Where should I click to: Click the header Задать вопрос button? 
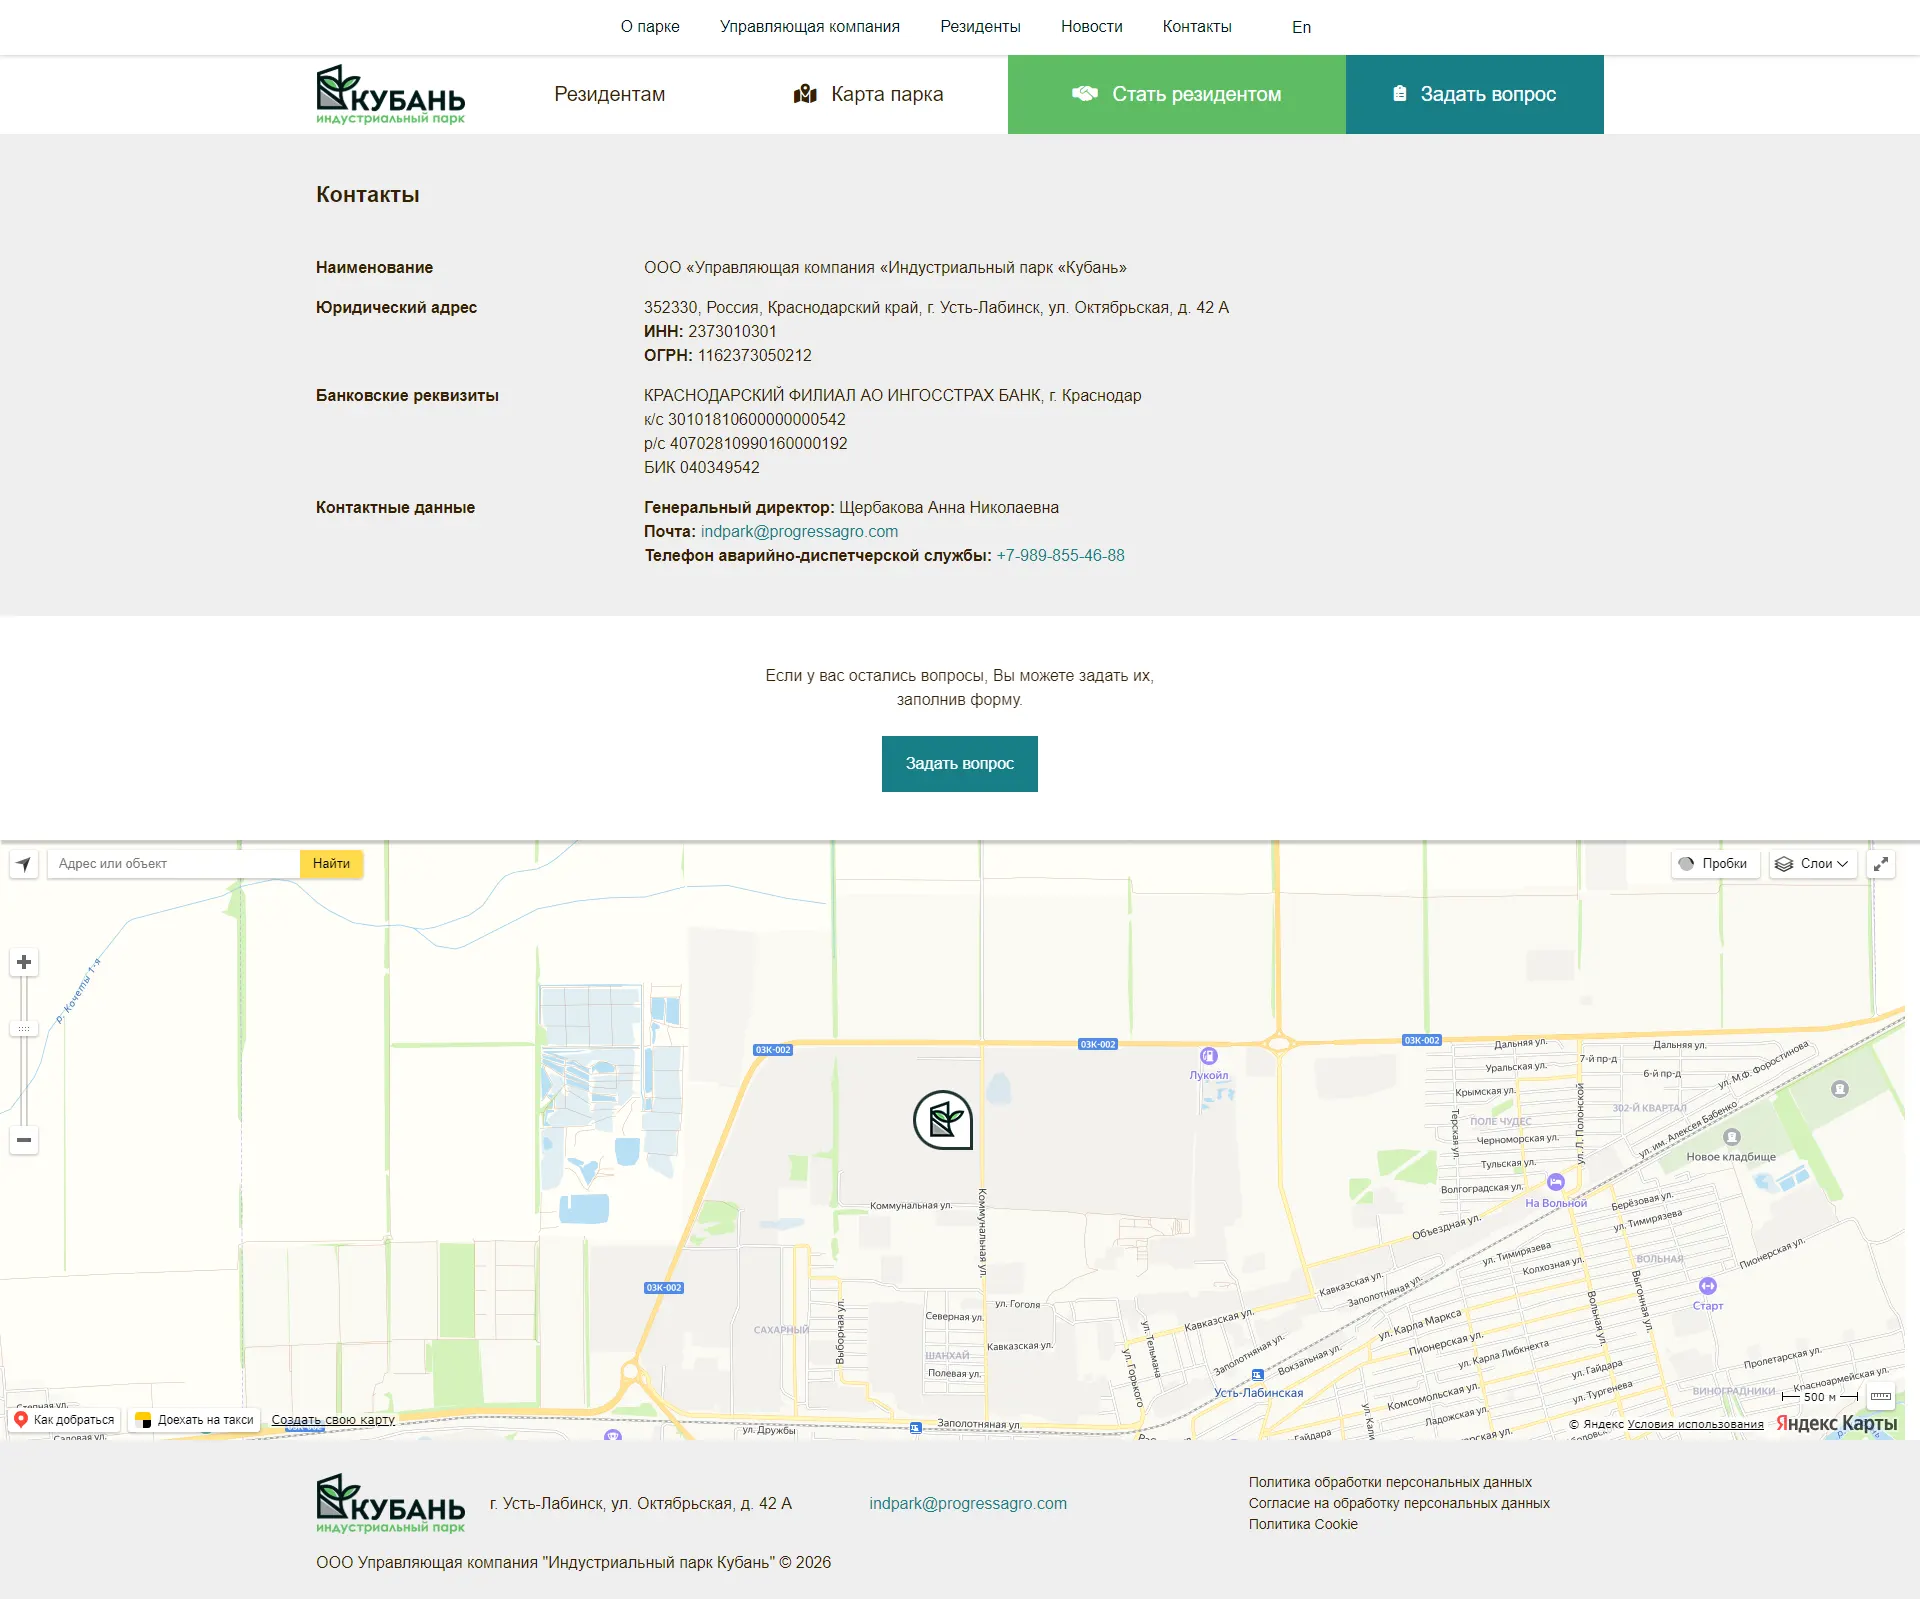point(1475,94)
